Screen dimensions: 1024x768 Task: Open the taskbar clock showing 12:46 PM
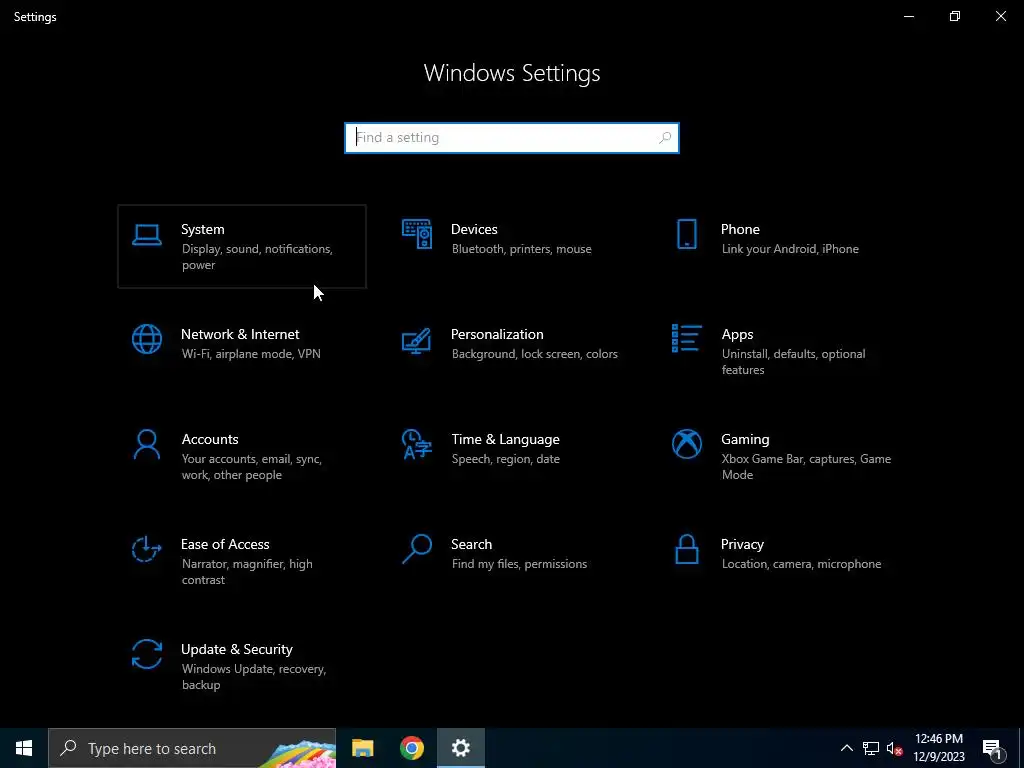point(938,748)
